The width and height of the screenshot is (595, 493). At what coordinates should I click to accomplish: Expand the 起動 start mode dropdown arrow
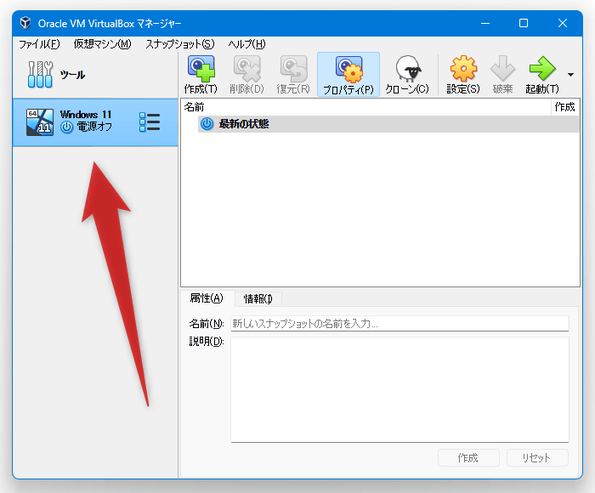point(571,75)
